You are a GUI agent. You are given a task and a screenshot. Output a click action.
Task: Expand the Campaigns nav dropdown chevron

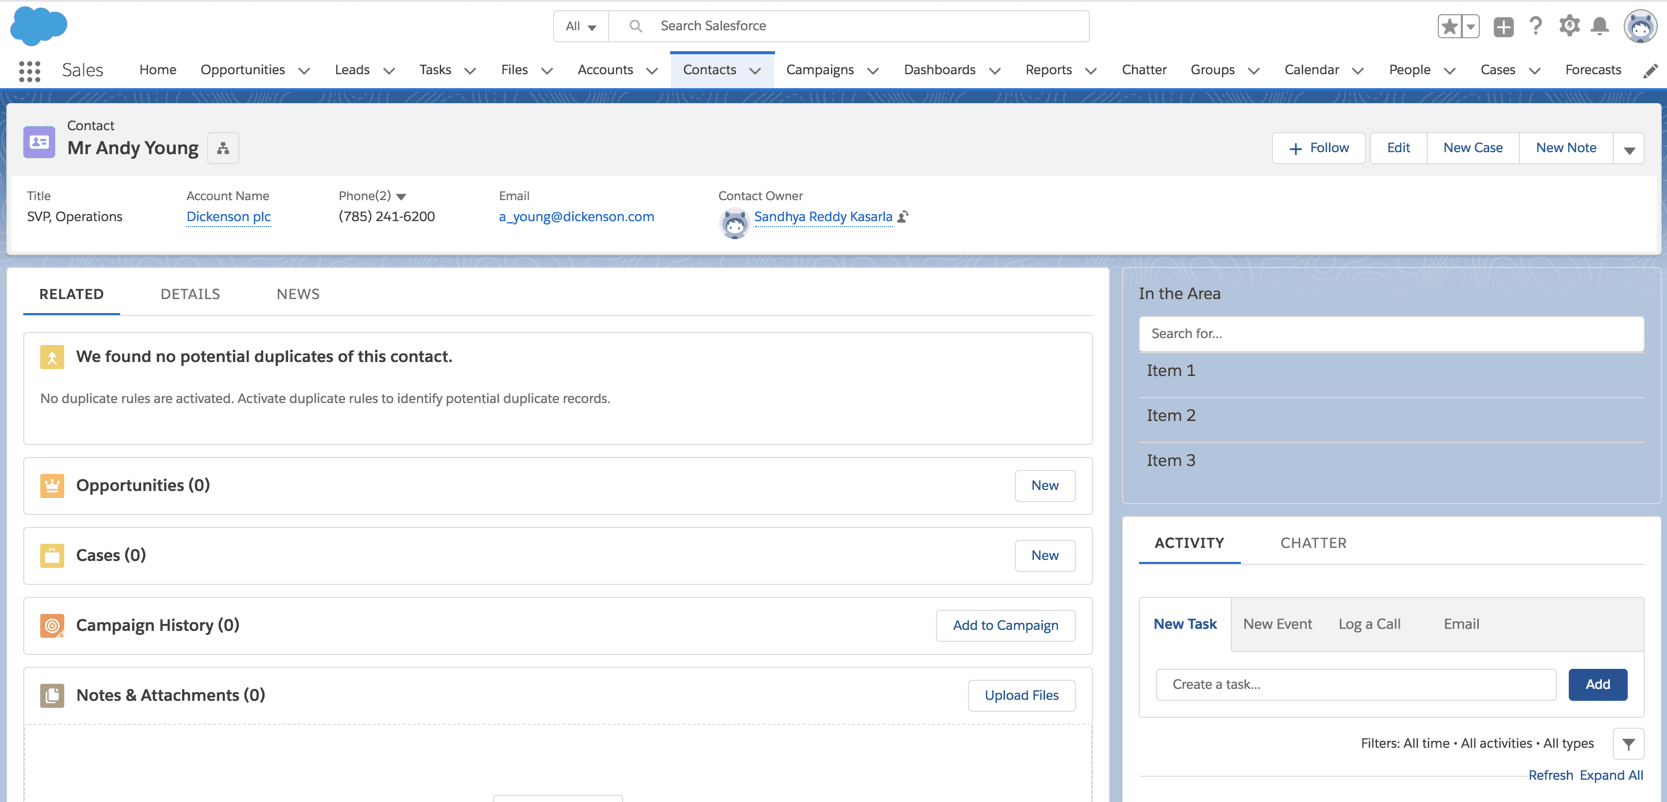coord(873,70)
